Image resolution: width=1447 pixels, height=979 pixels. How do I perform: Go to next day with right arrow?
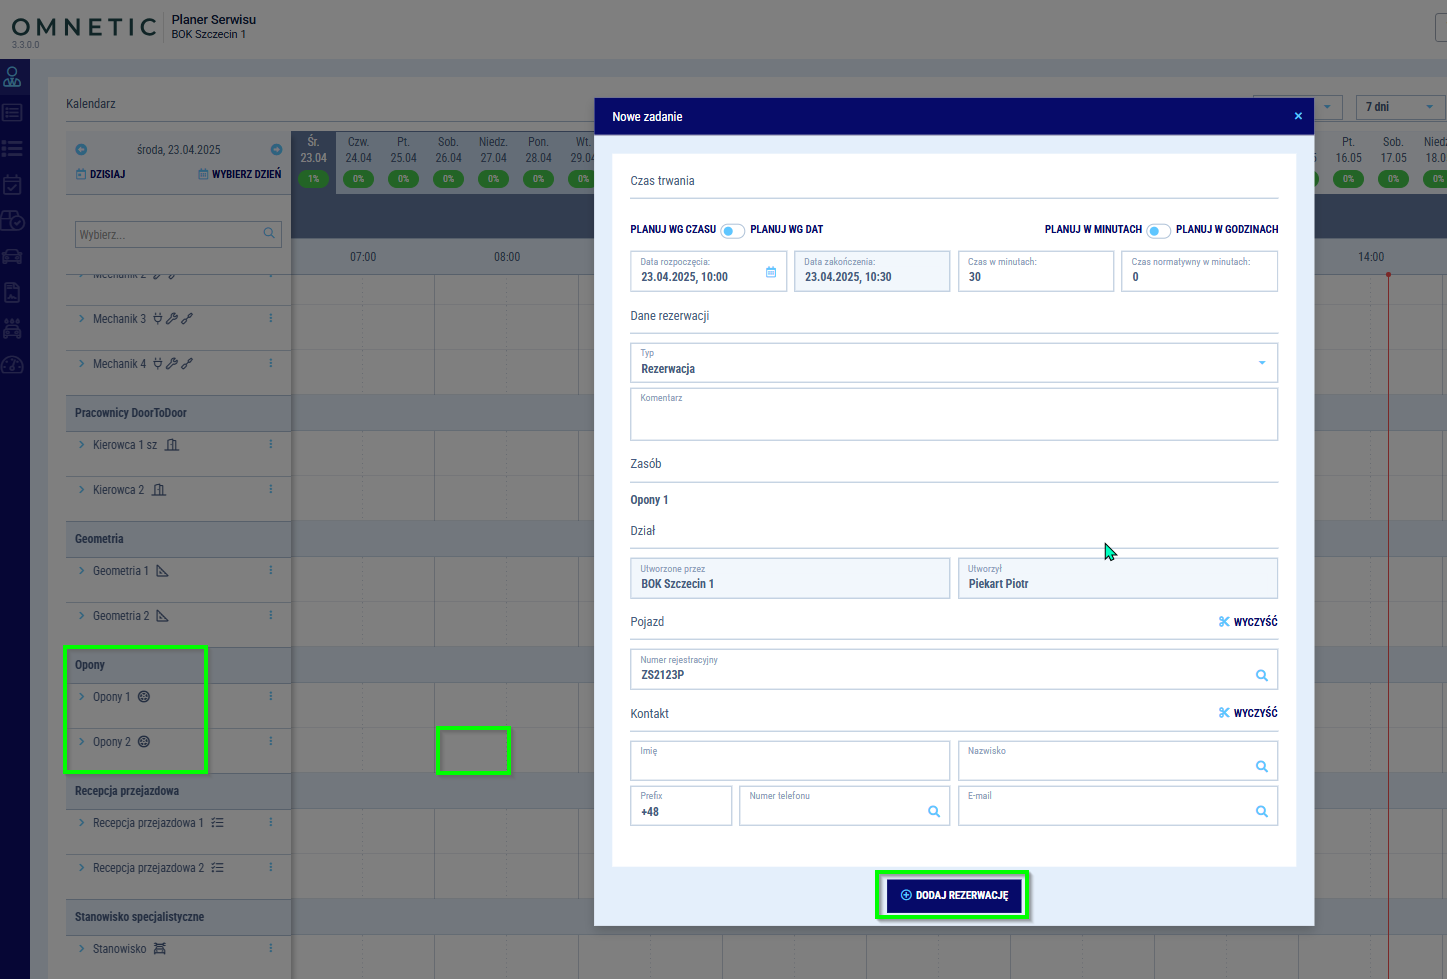pos(276,150)
